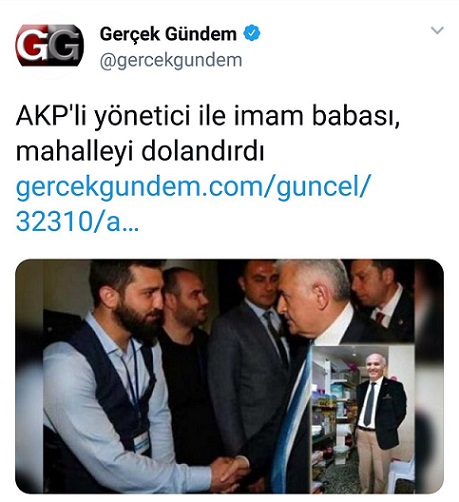Select the tweet headline starting with AKP'li yönetici
The width and height of the screenshot is (459, 502).
point(208,133)
